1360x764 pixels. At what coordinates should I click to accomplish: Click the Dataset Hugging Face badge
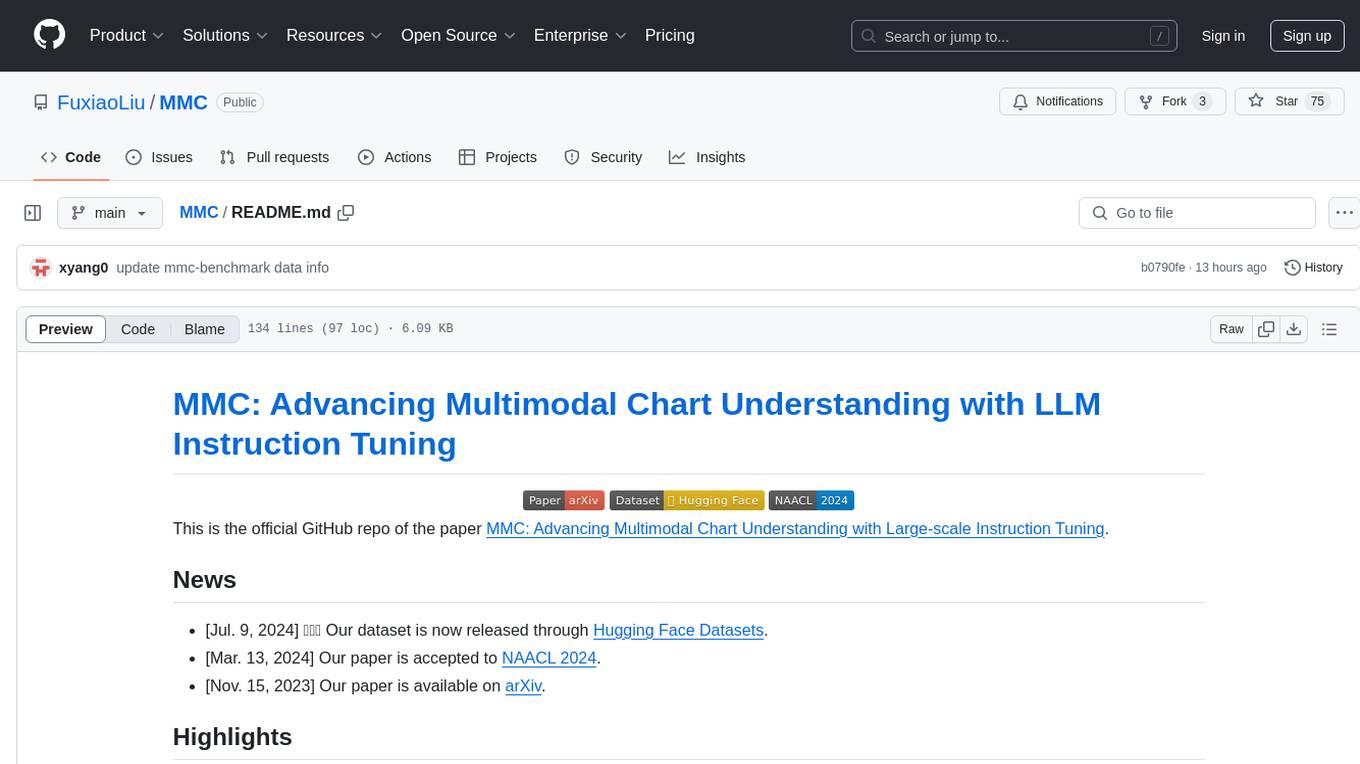[687, 500]
